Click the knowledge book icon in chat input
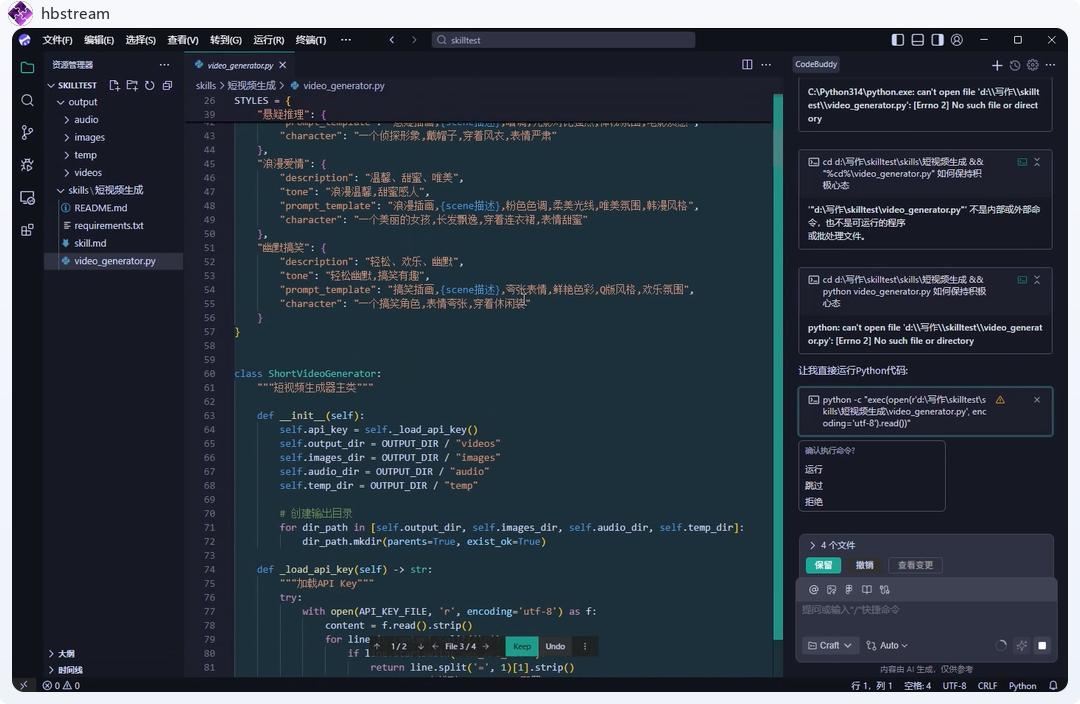Viewport: 1080px width, 704px height. click(866, 590)
